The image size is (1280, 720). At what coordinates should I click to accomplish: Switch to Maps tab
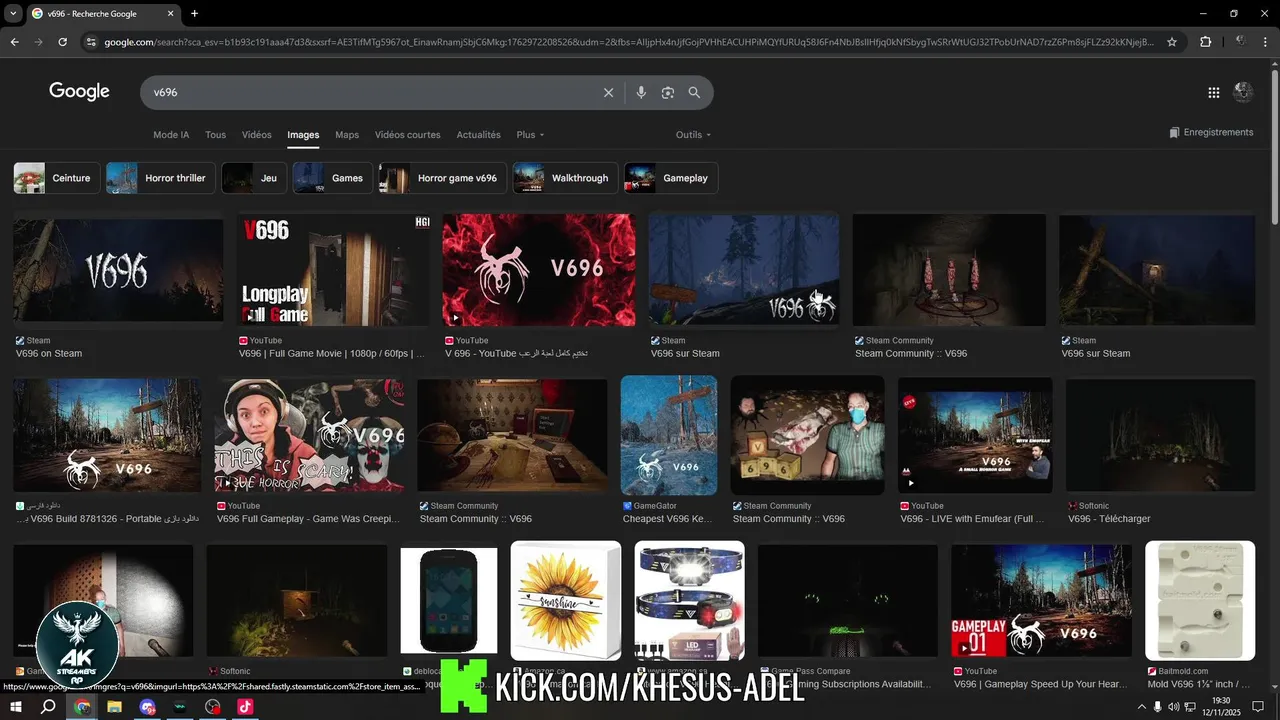coord(347,135)
